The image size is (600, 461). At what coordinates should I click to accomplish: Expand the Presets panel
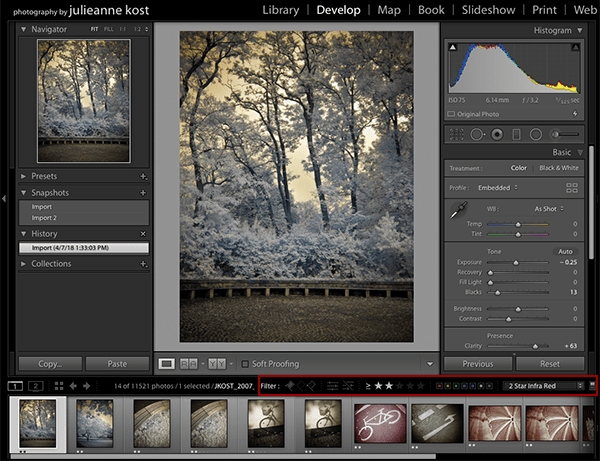23,176
